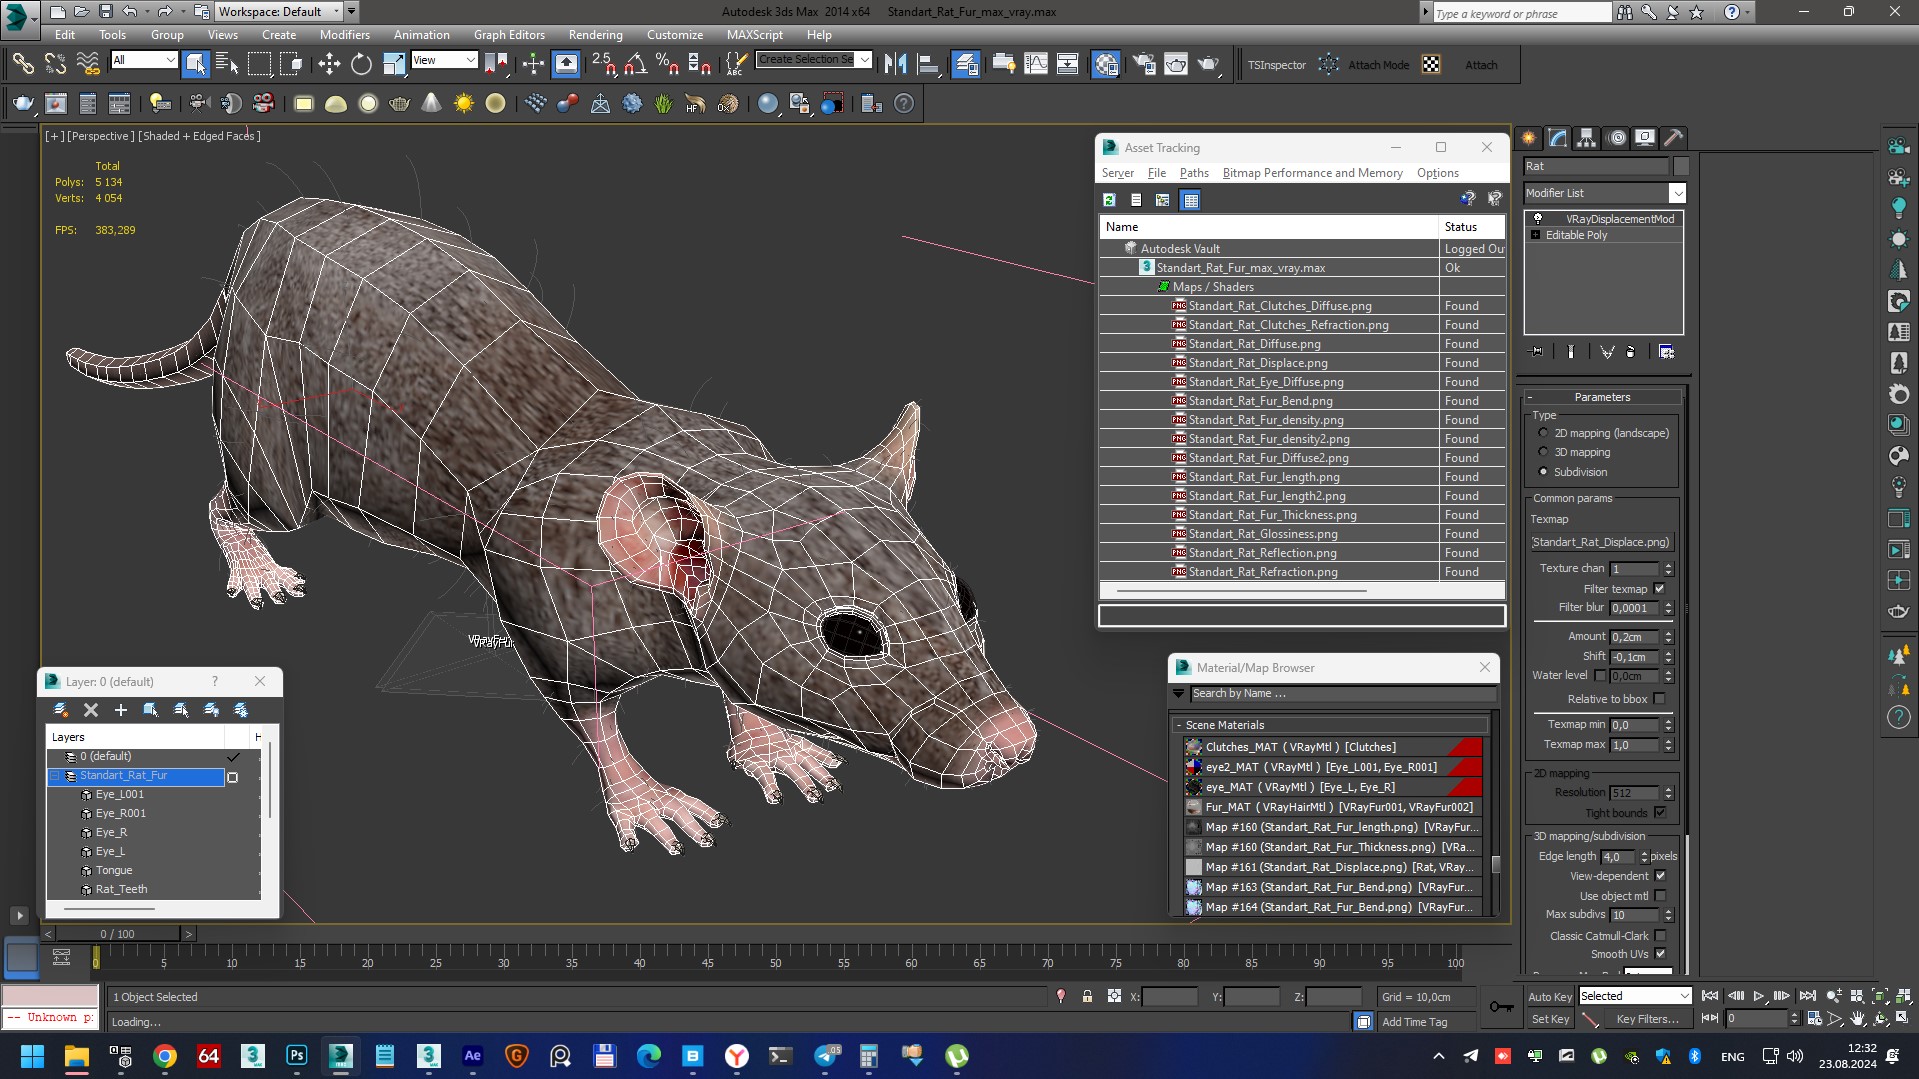Image resolution: width=1919 pixels, height=1079 pixels.
Task: Open Motion command panel tab
Action: pyautogui.click(x=1617, y=138)
